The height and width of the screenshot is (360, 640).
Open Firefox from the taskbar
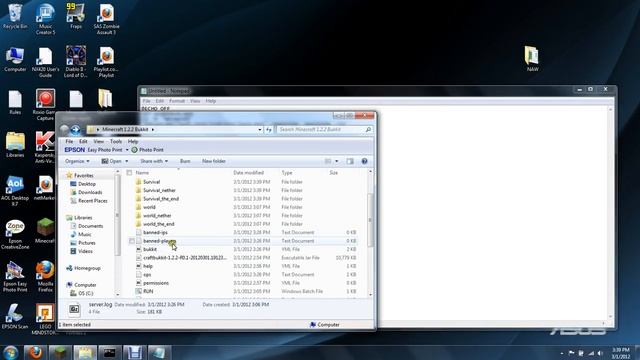(x=35, y=352)
